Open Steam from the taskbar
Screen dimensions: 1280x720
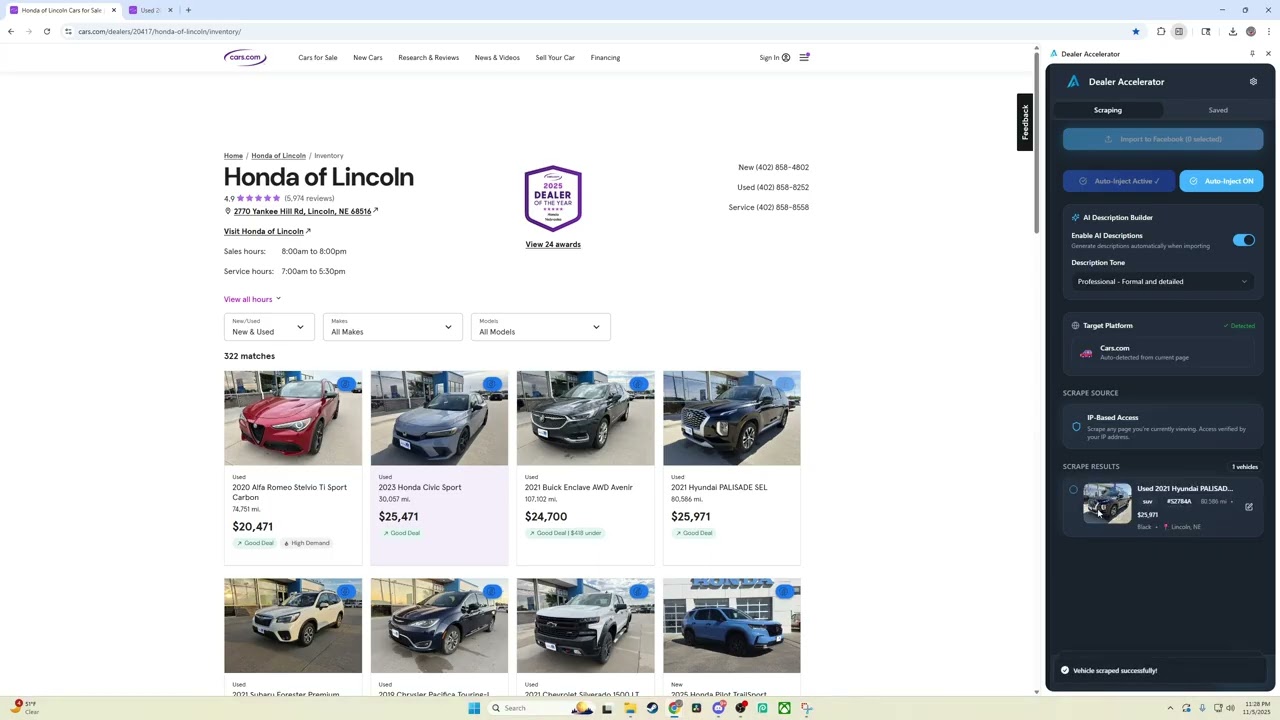click(652, 708)
